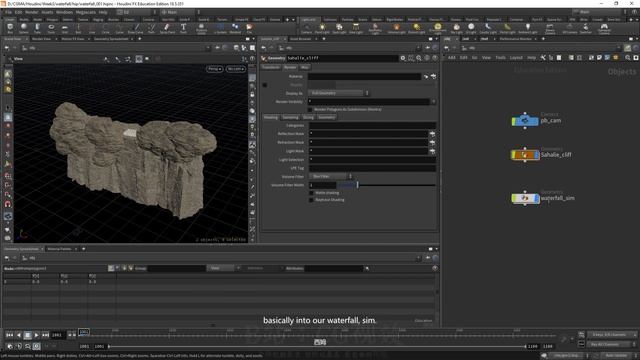Click the Reflection Mask selector icon
The width and height of the screenshot is (640, 360).
tap(432, 133)
